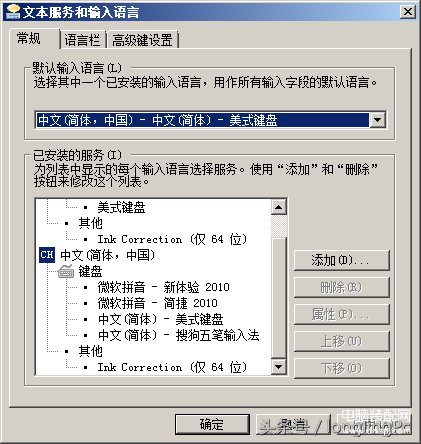
Task: Click the services list scrollbar thumb
Action: click(x=279, y=298)
